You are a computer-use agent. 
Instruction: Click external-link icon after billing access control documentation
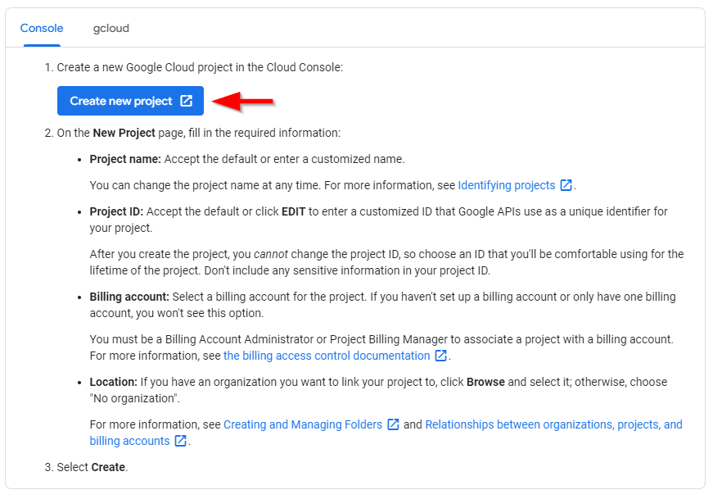point(441,355)
